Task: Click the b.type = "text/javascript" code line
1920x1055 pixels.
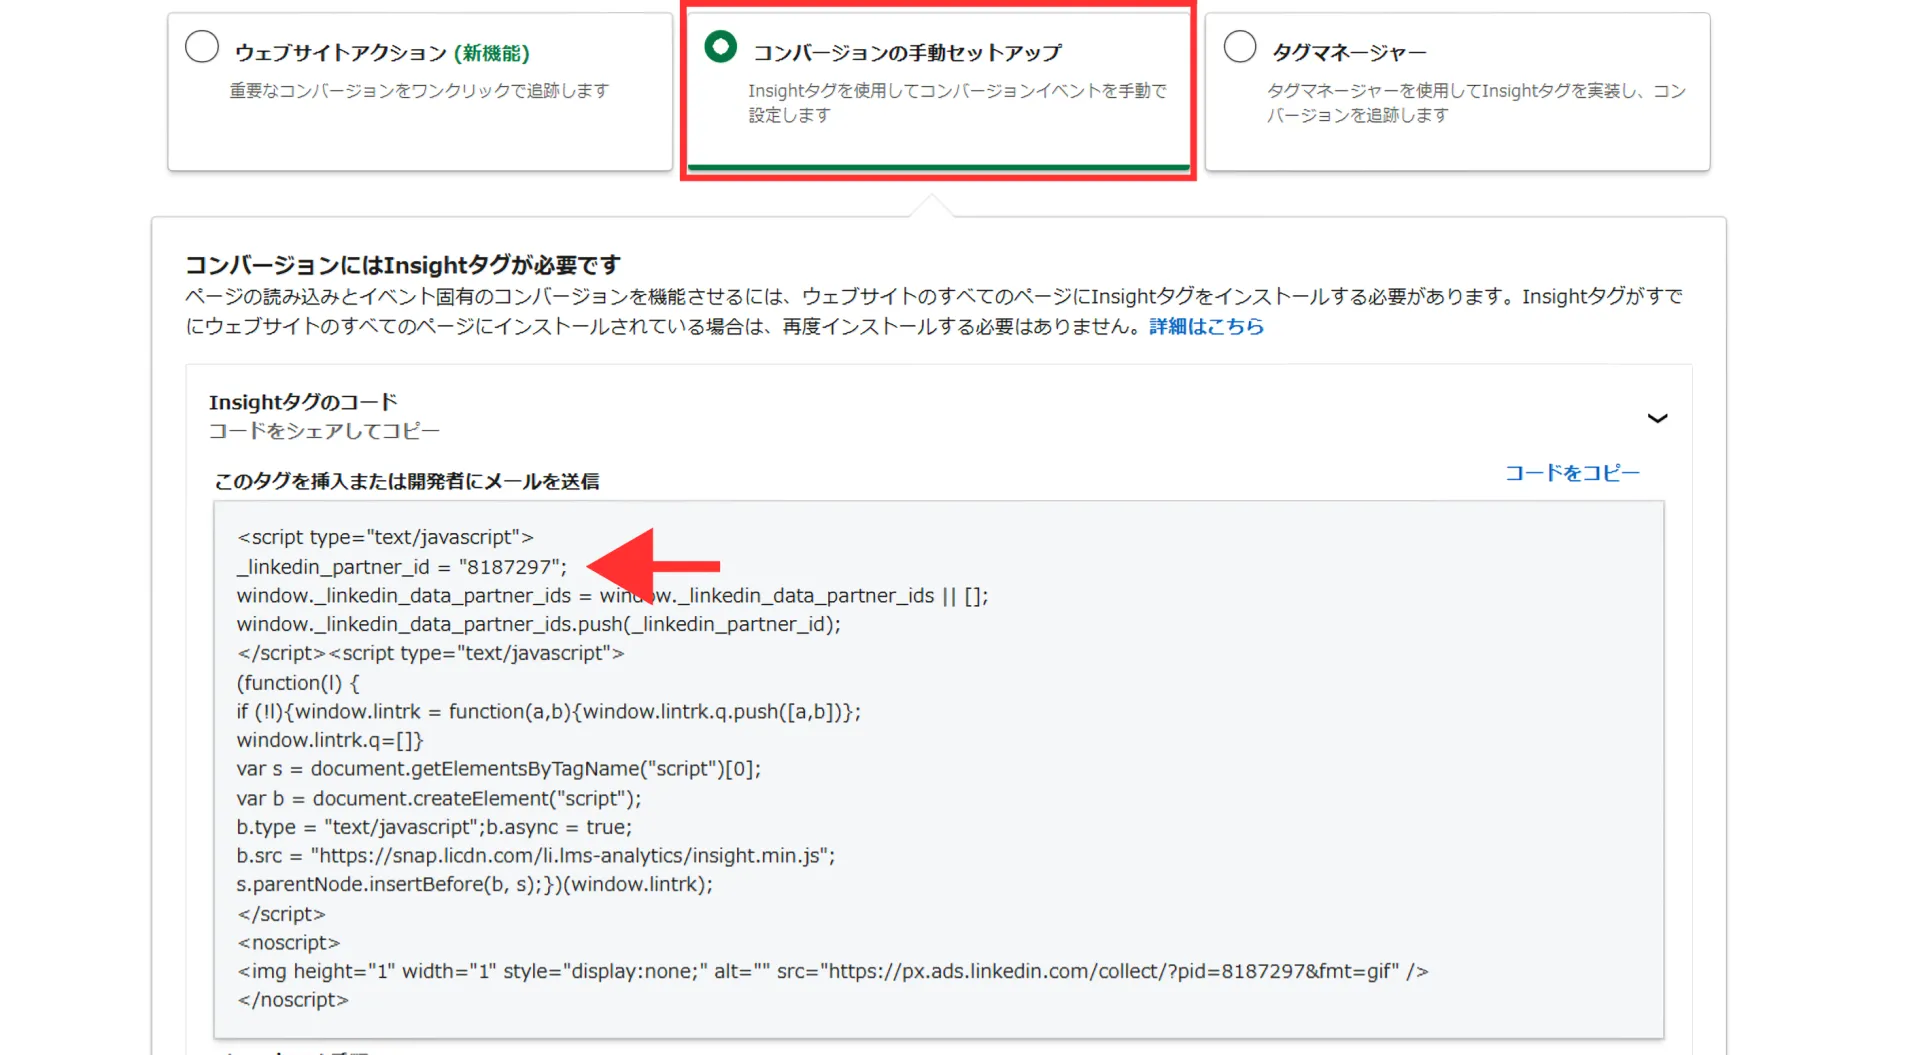Action: click(434, 828)
